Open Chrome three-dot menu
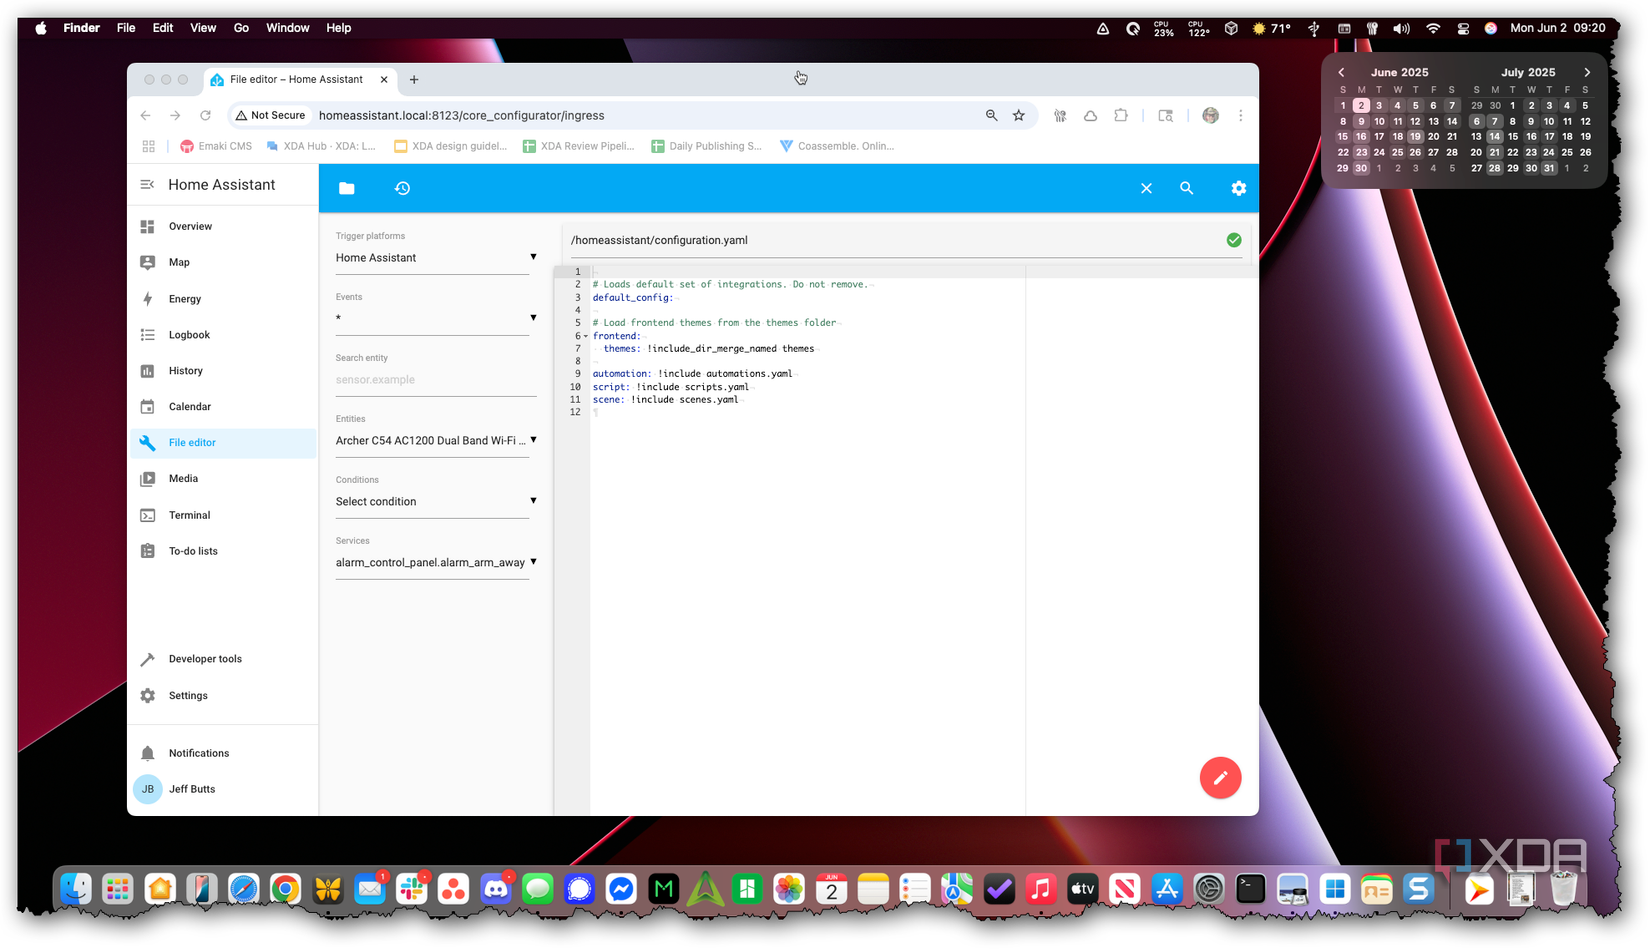1650x949 pixels. click(x=1240, y=116)
